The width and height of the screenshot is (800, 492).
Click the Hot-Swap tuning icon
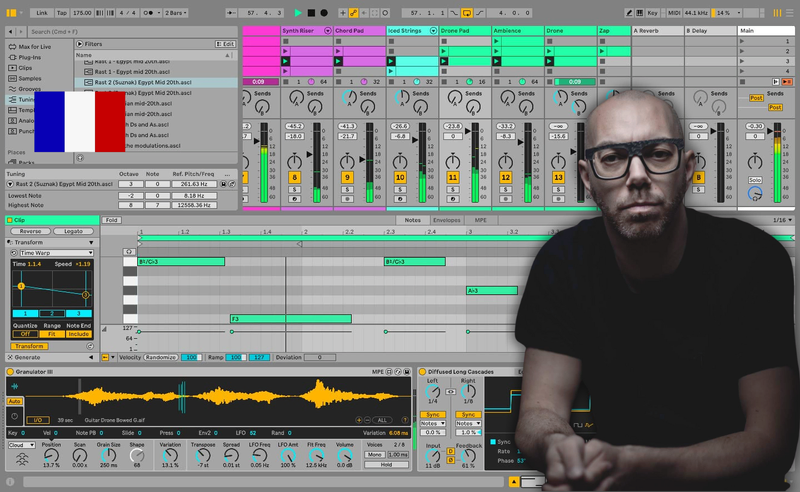232,184
